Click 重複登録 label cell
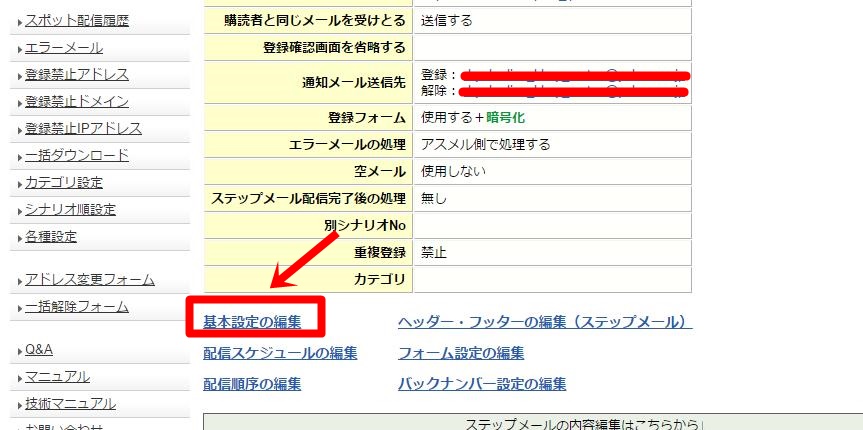This screenshot has width=863, height=430. [308, 253]
